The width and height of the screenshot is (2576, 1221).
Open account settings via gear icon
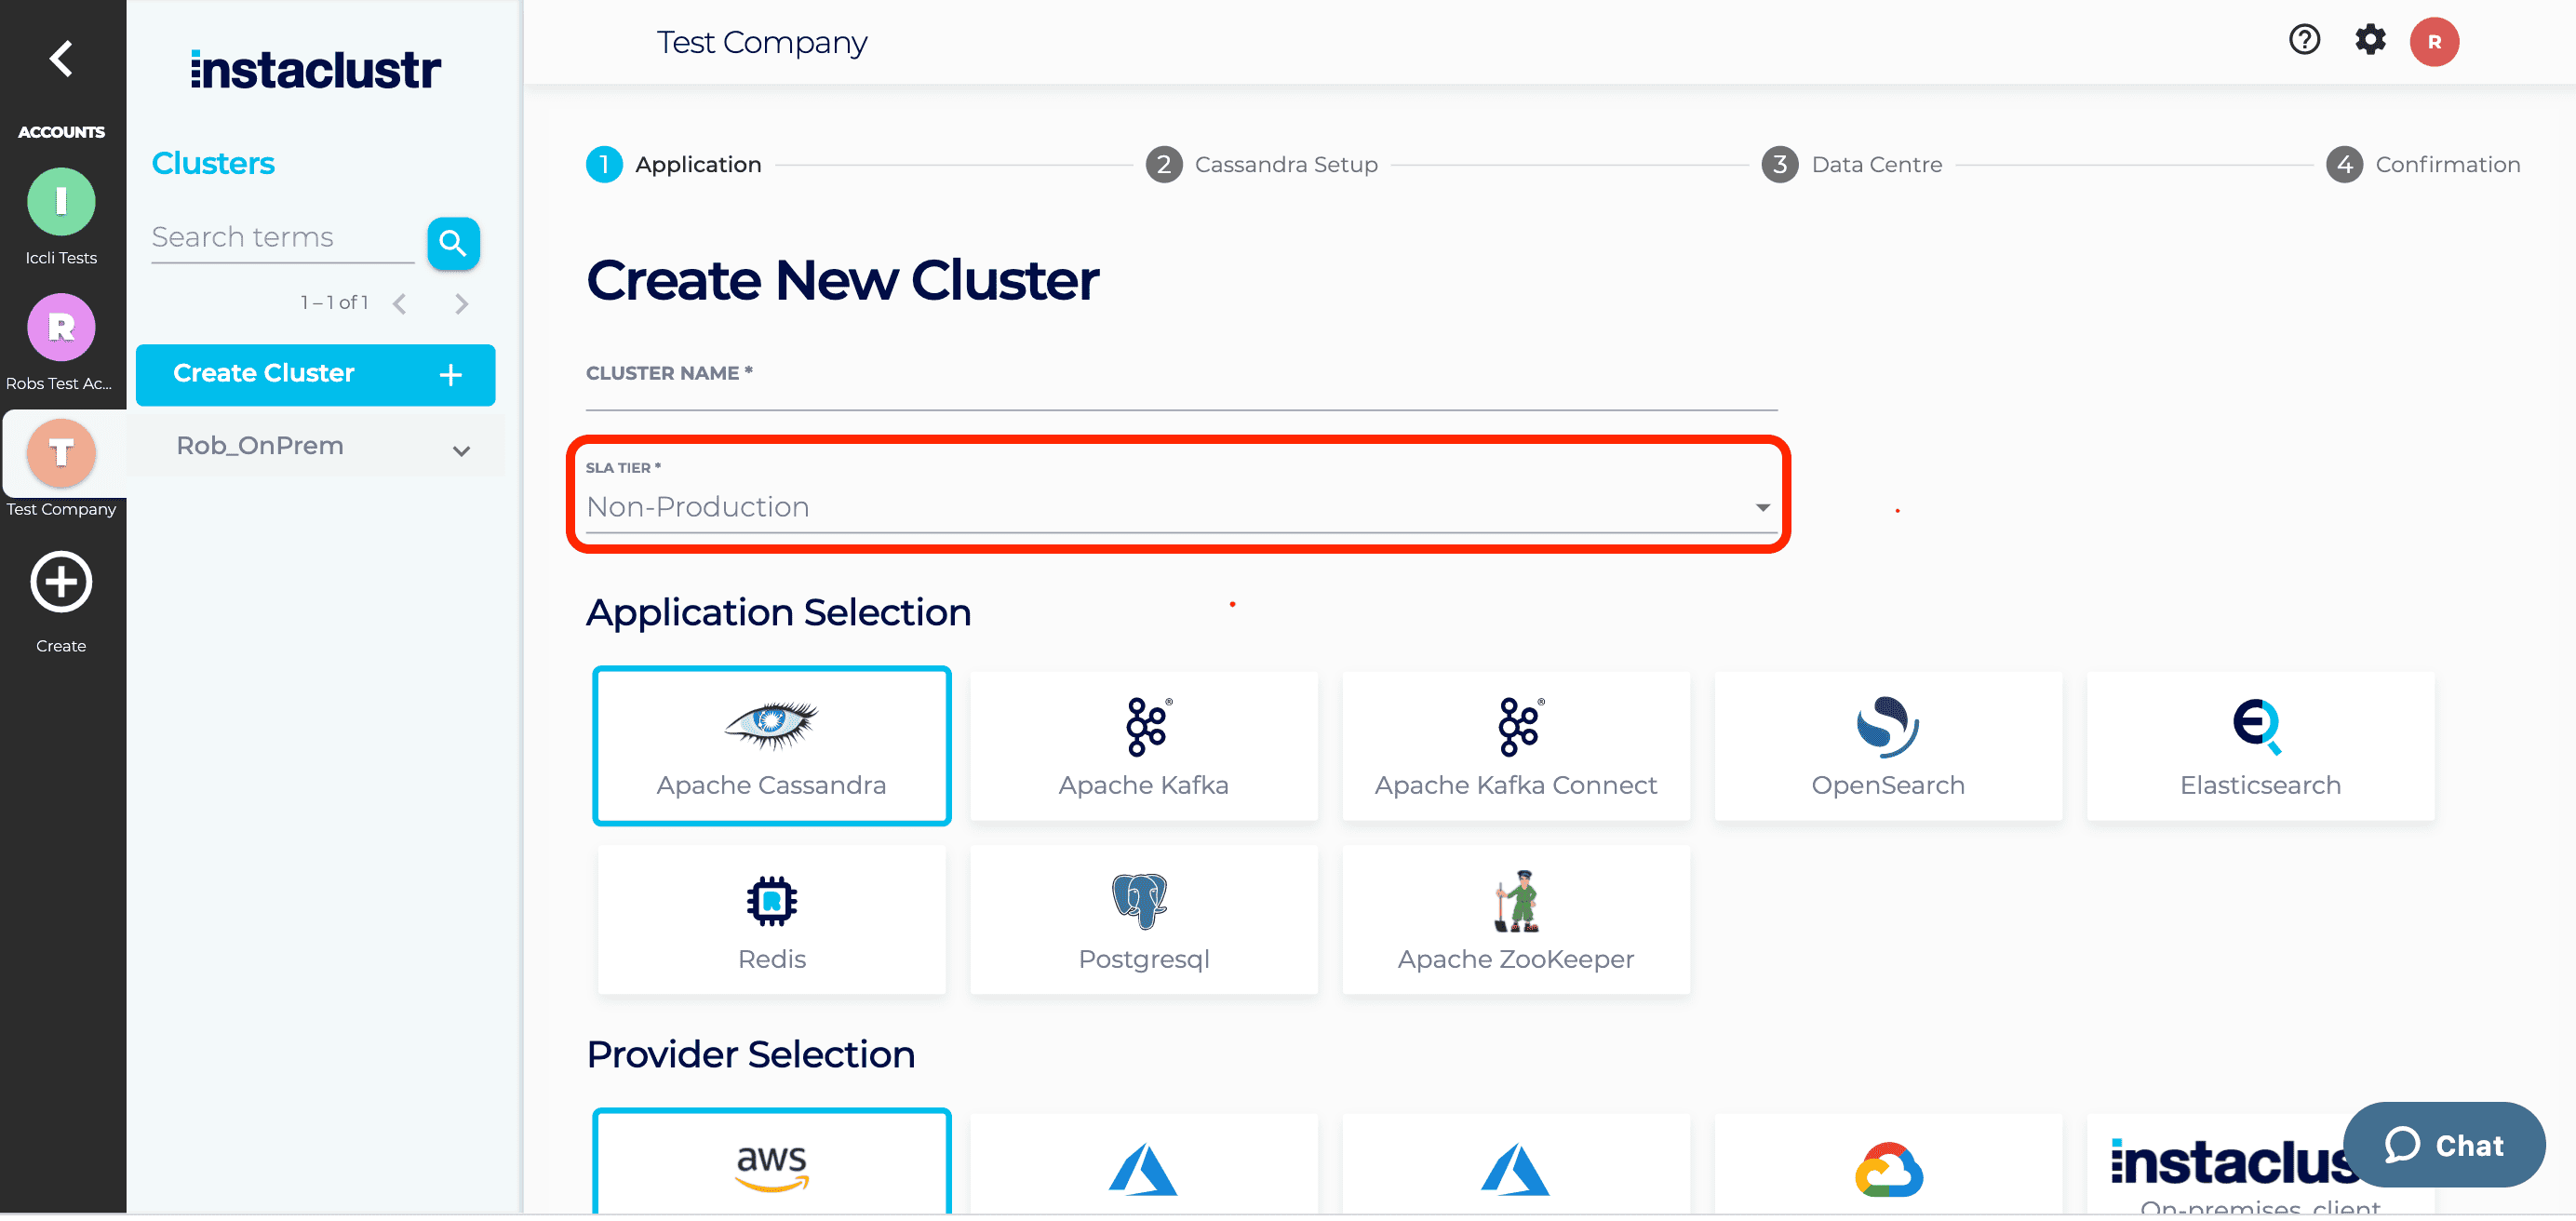click(2369, 41)
